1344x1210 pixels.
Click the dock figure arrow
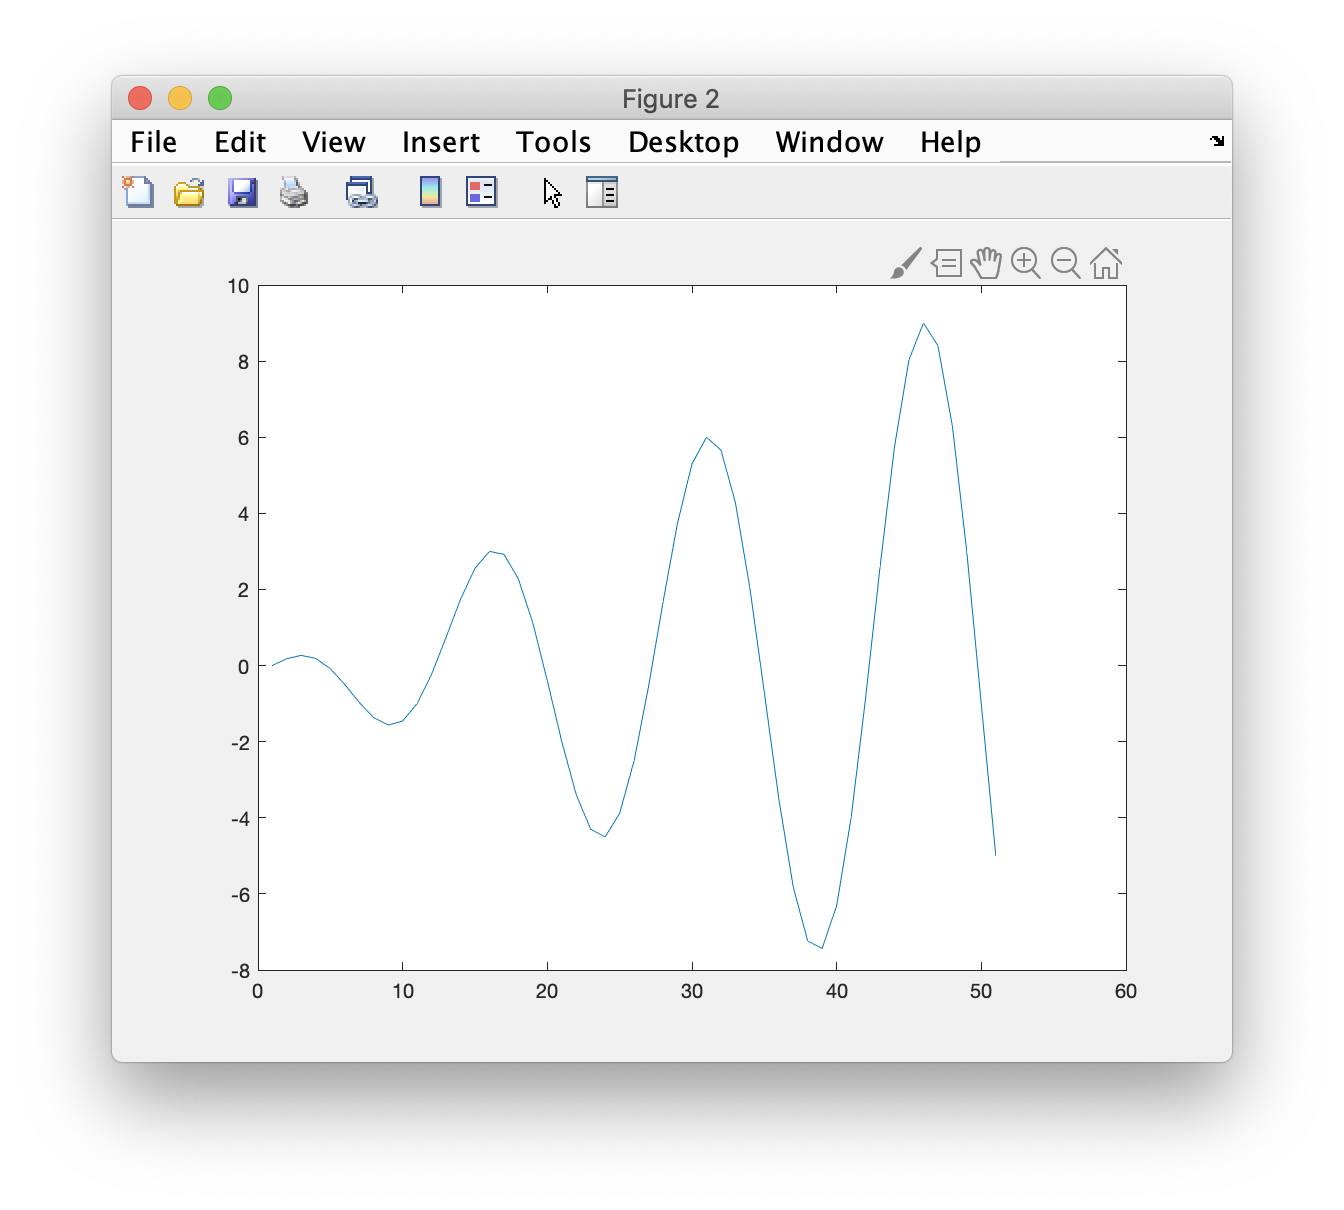click(x=1217, y=141)
